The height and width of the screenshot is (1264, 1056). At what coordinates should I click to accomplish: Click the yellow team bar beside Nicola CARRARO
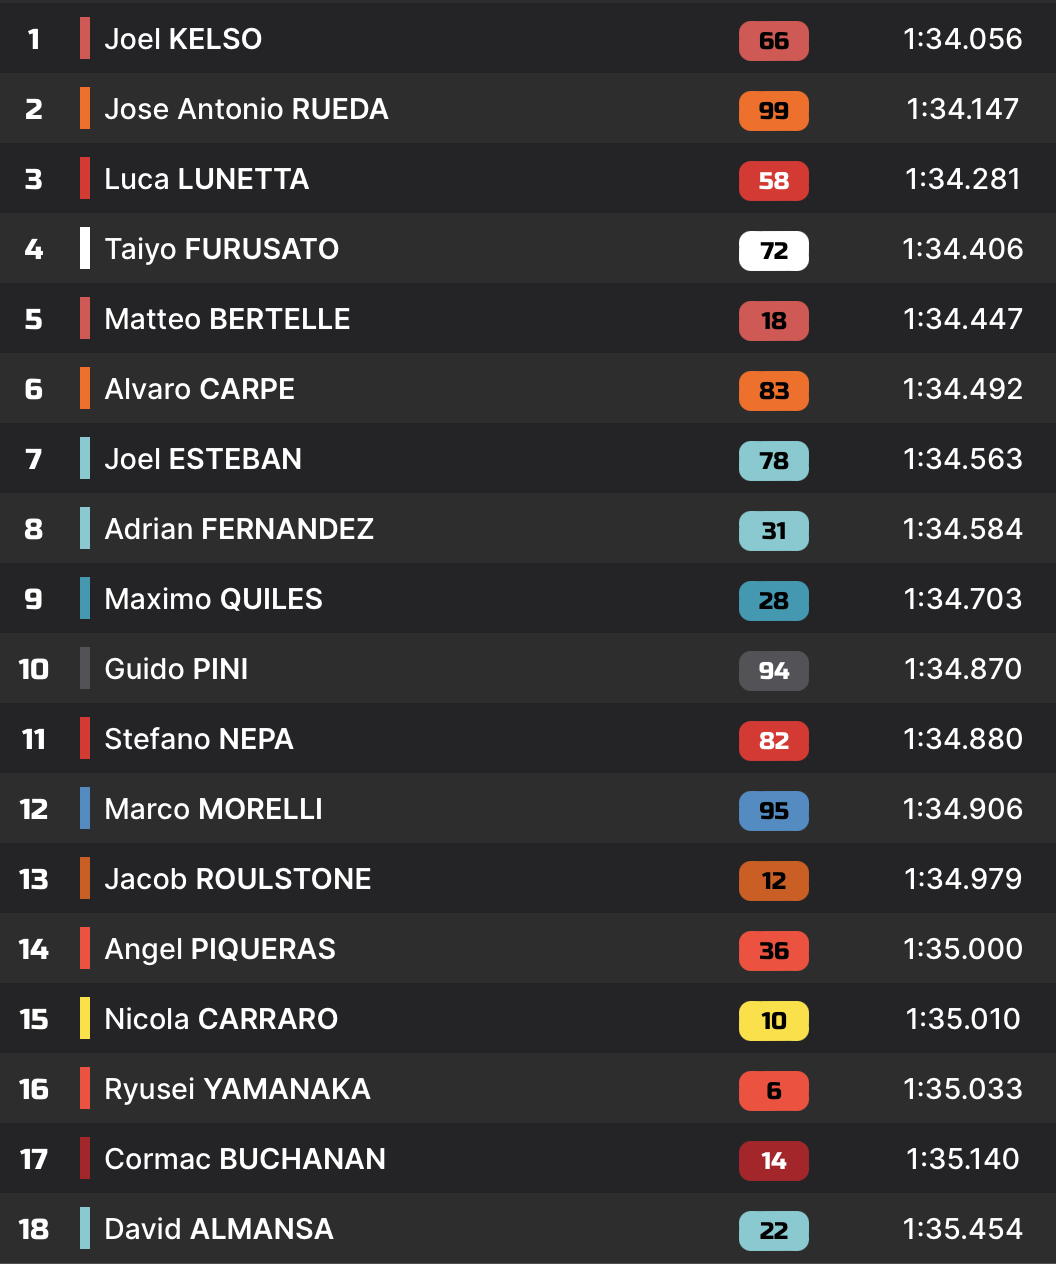coord(85,1019)
